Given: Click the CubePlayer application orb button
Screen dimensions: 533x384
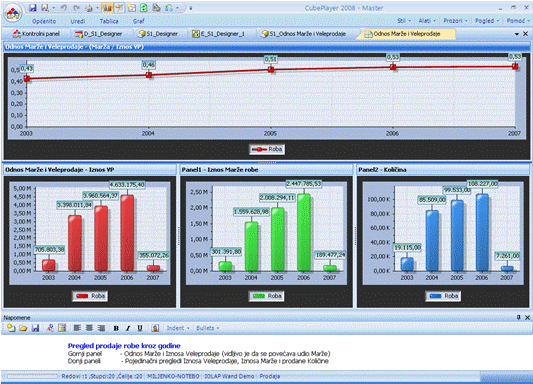Looking at the screenshot, I should (13, 14).
